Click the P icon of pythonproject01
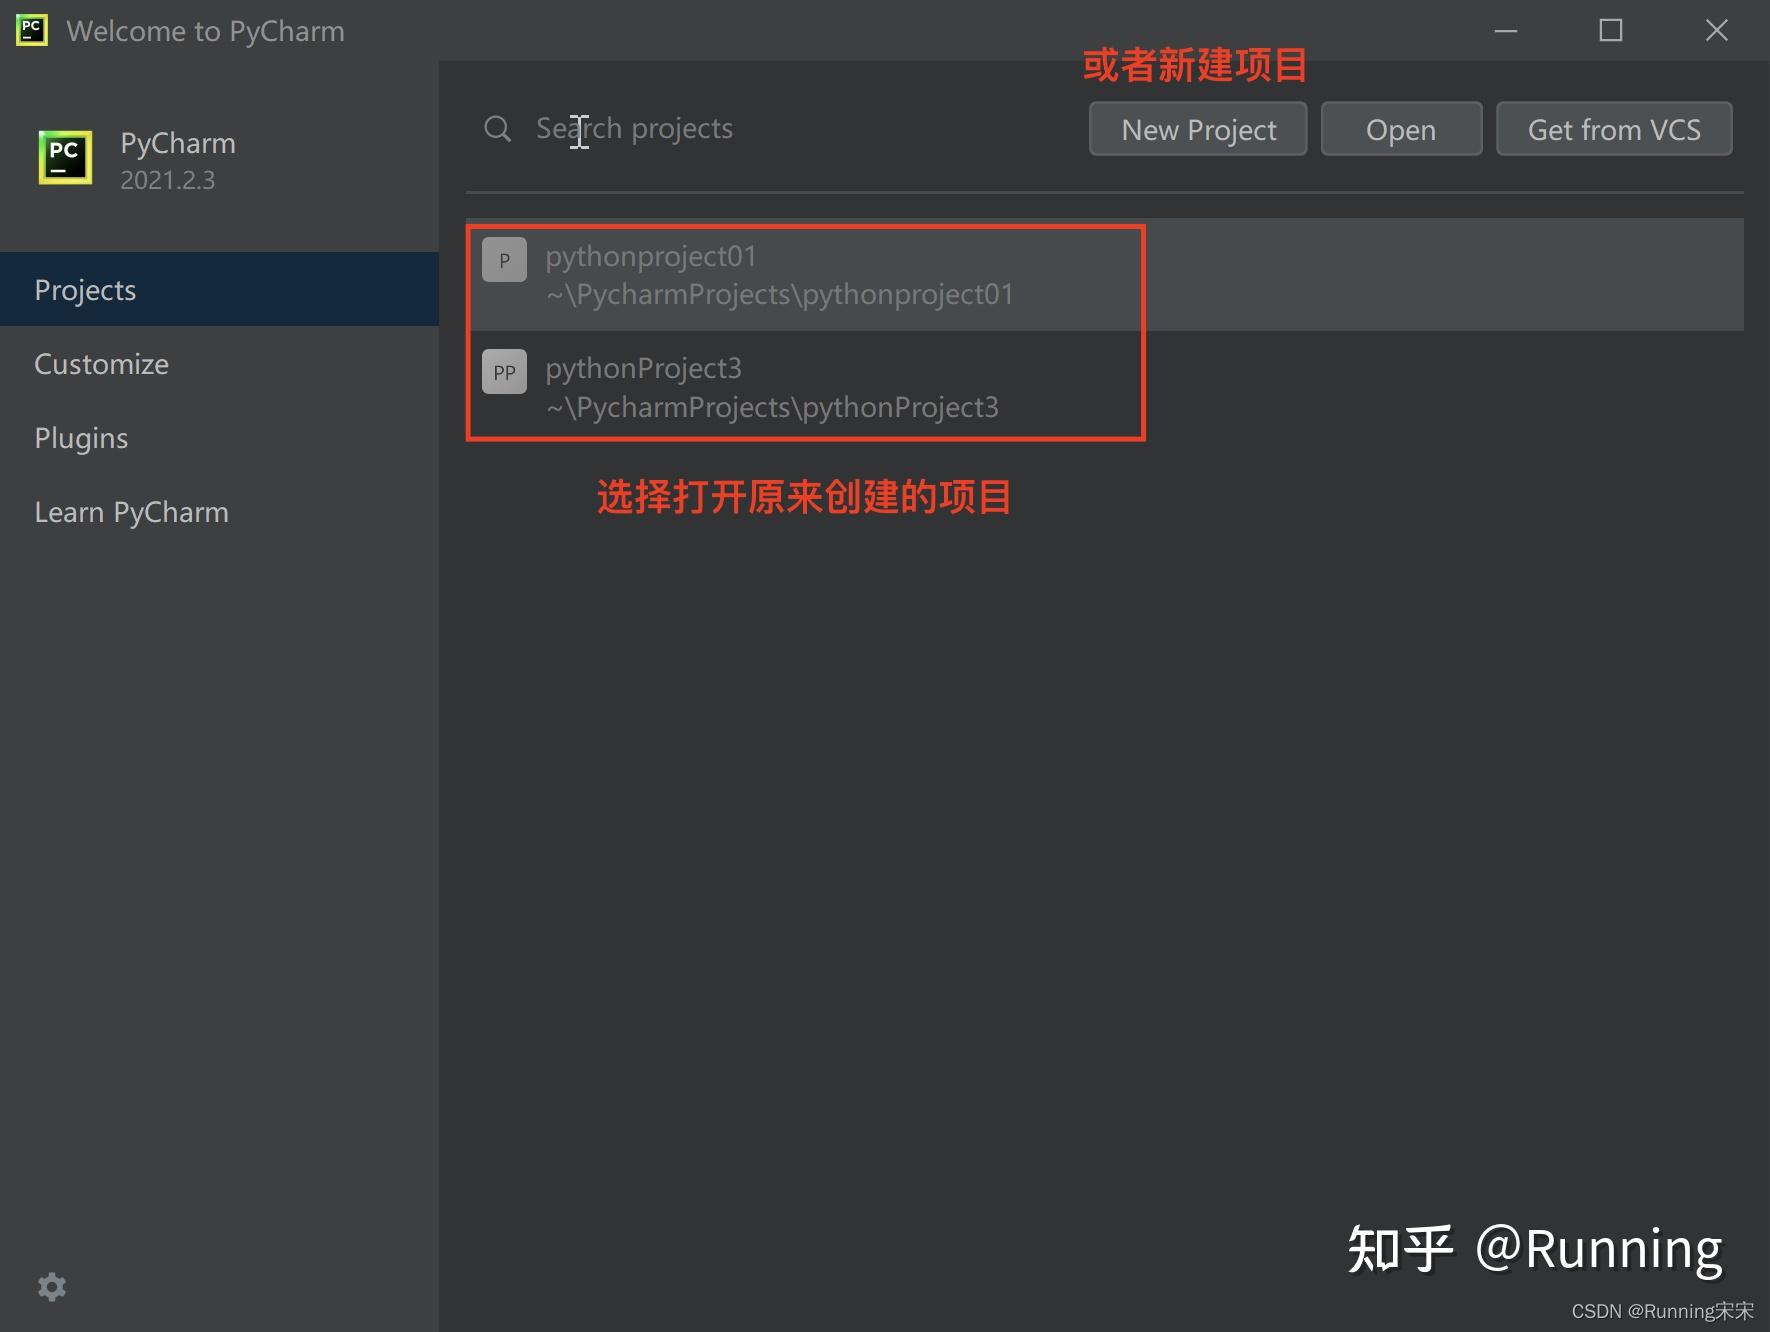 504,260
